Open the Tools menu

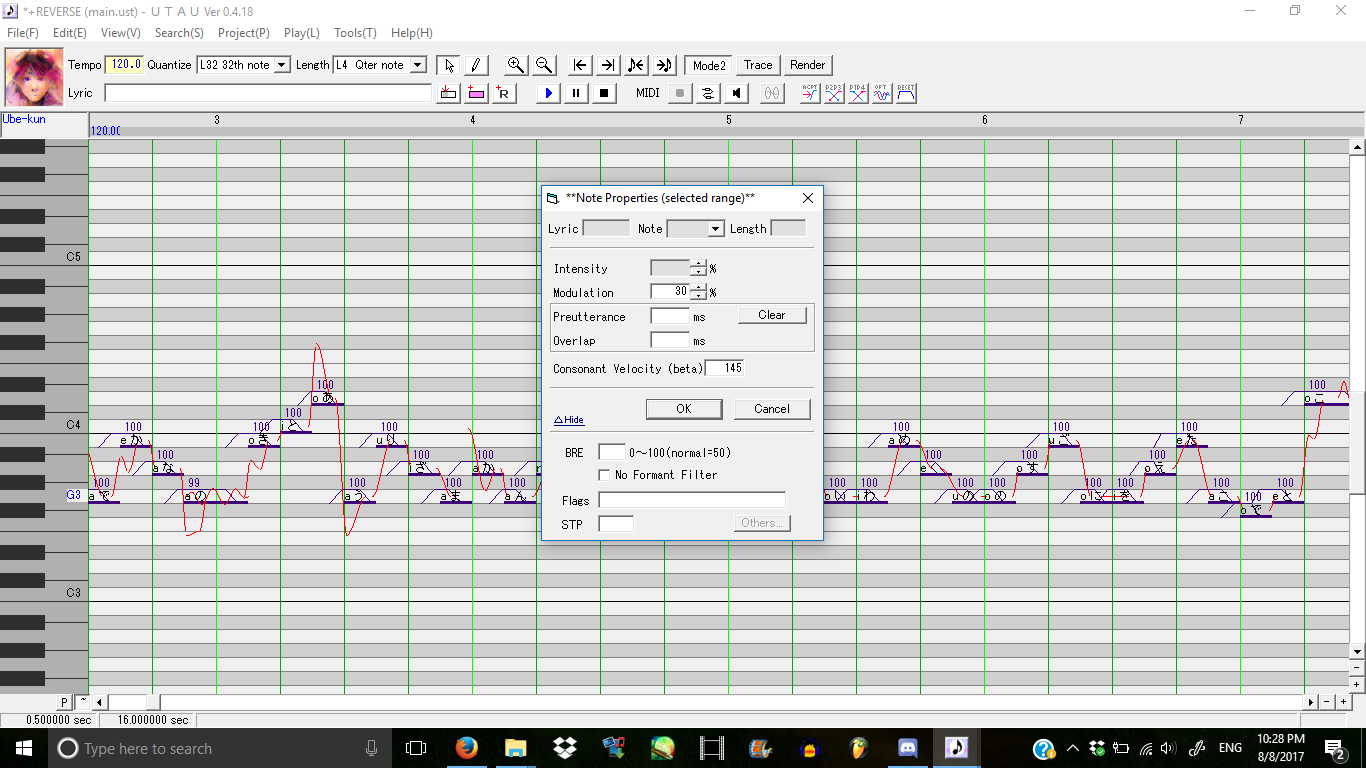pyautogui.click(x=355, y=33)
